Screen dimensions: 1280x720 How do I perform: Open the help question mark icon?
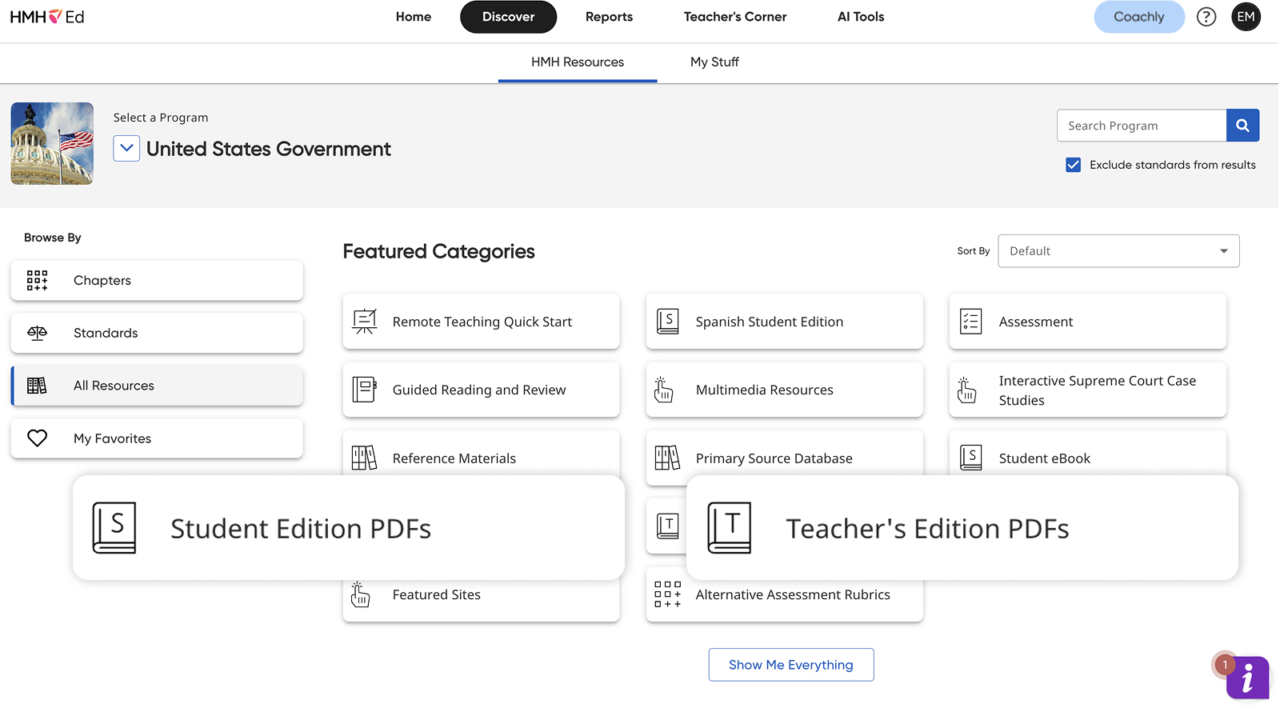(1206, 17)
